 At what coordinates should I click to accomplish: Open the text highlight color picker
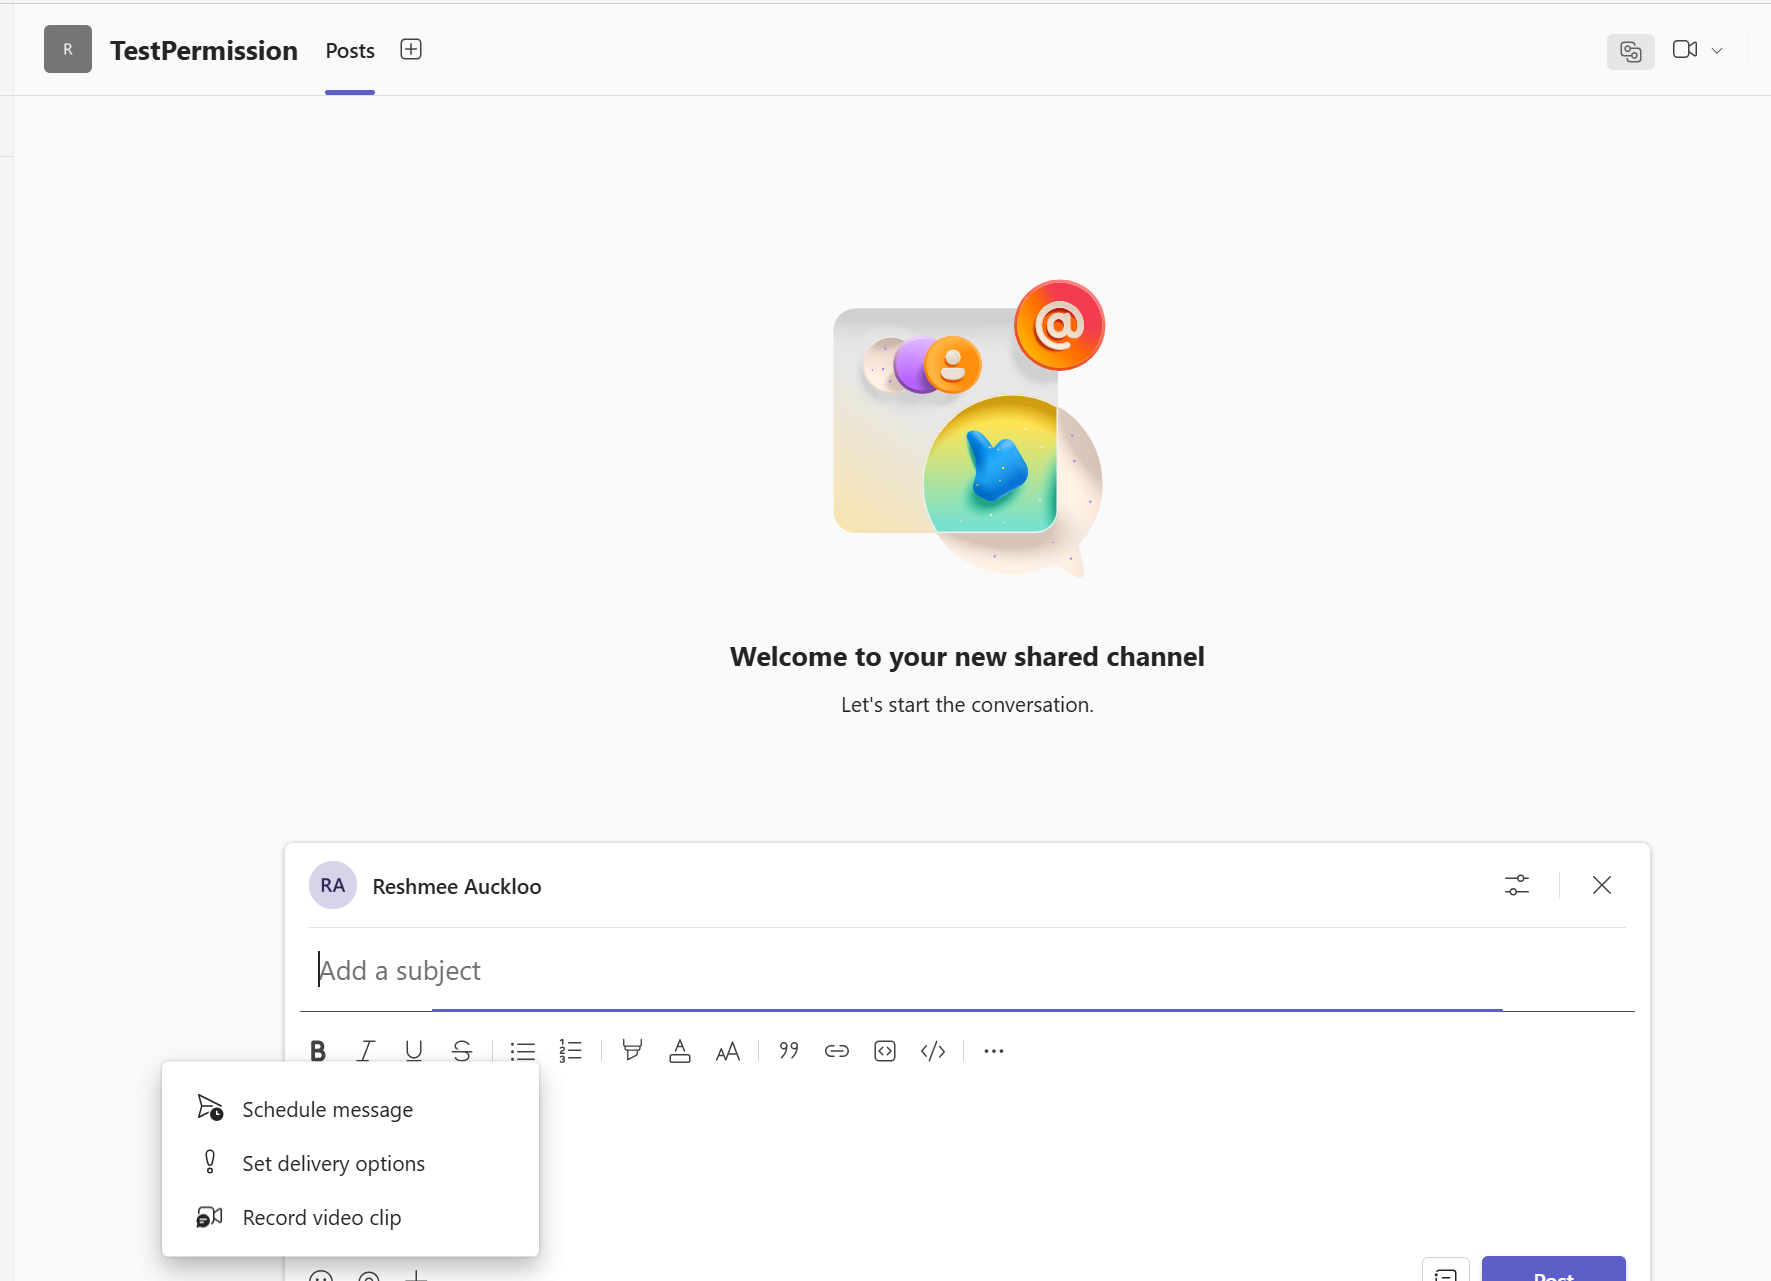click(x=632, y=1051)
